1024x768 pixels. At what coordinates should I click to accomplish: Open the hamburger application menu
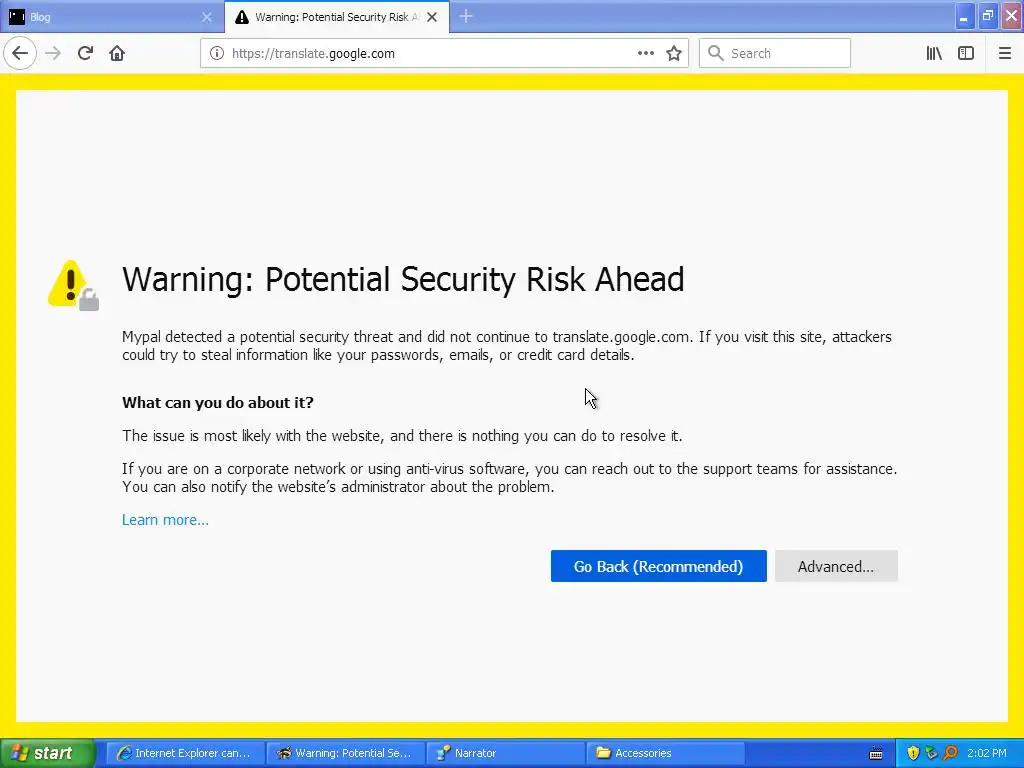point(1005,53)
